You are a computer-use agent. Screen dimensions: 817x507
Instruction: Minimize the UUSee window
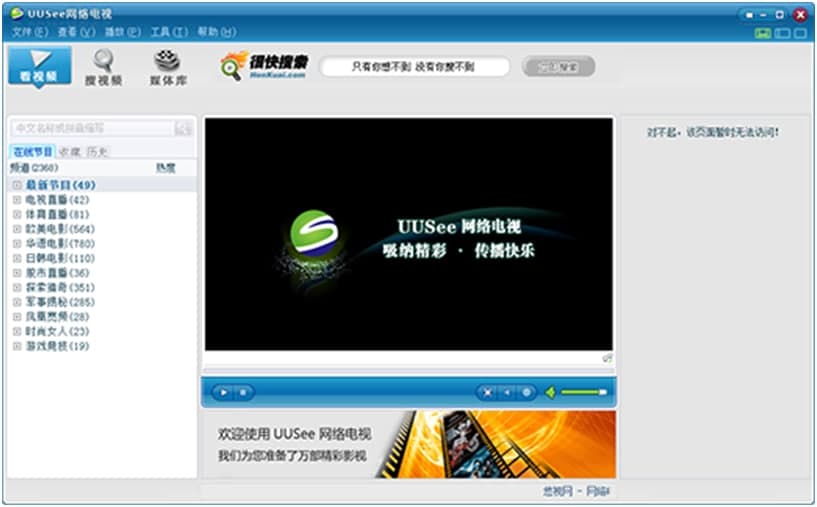point(763,15)
